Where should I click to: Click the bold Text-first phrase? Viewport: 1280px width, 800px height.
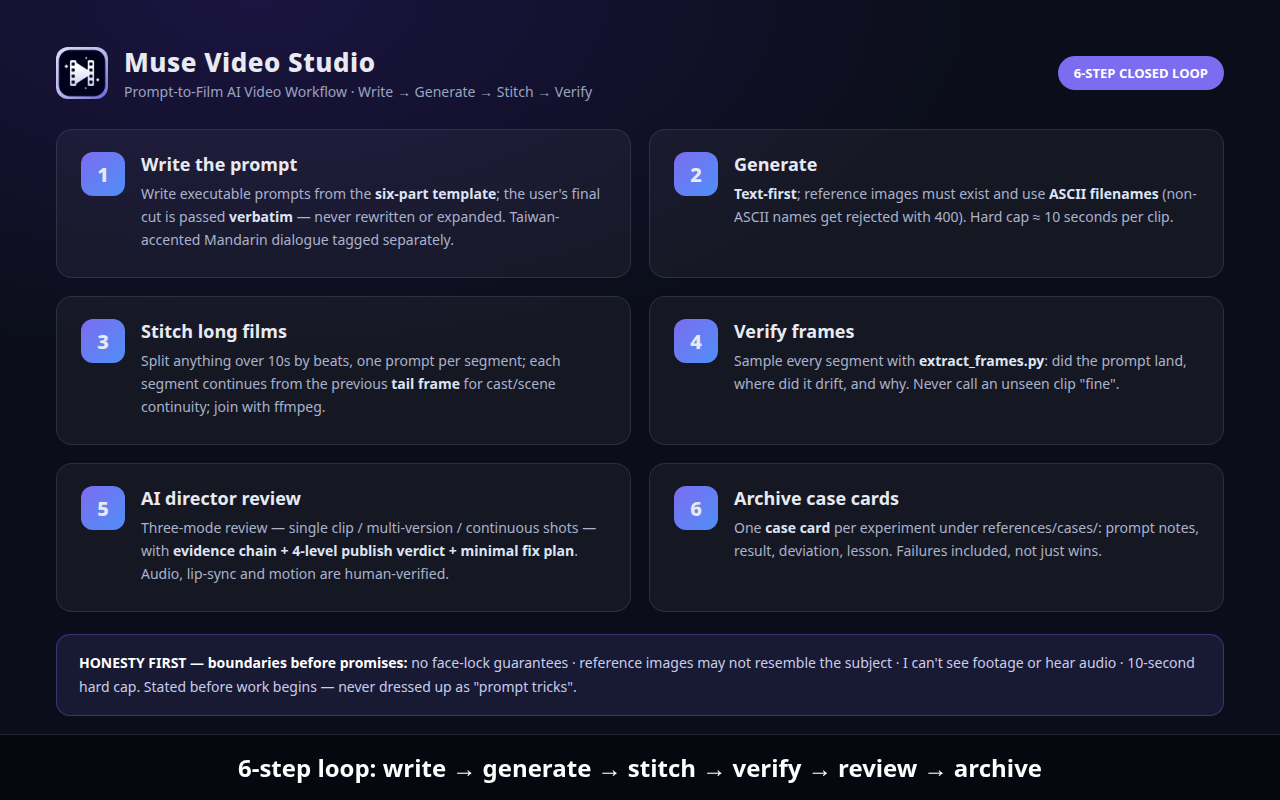(x=766, y=194)
